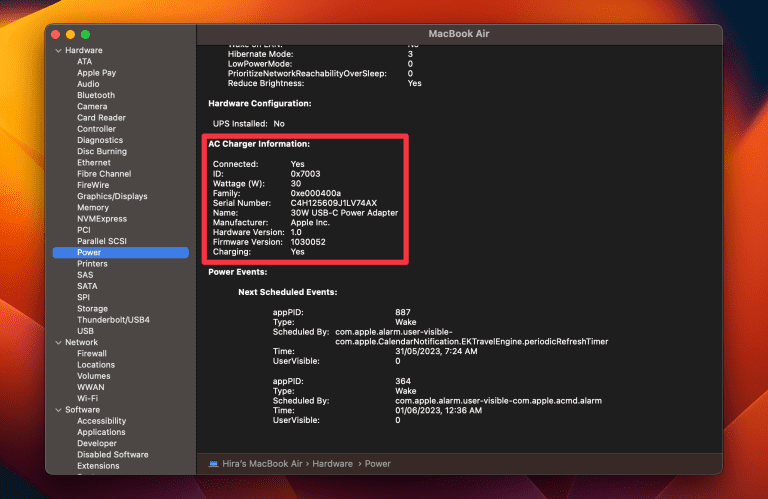Viewport: 768px width, 499px height.
Task: Select Disabled Software in the sidebar
Action: point(112,454)
